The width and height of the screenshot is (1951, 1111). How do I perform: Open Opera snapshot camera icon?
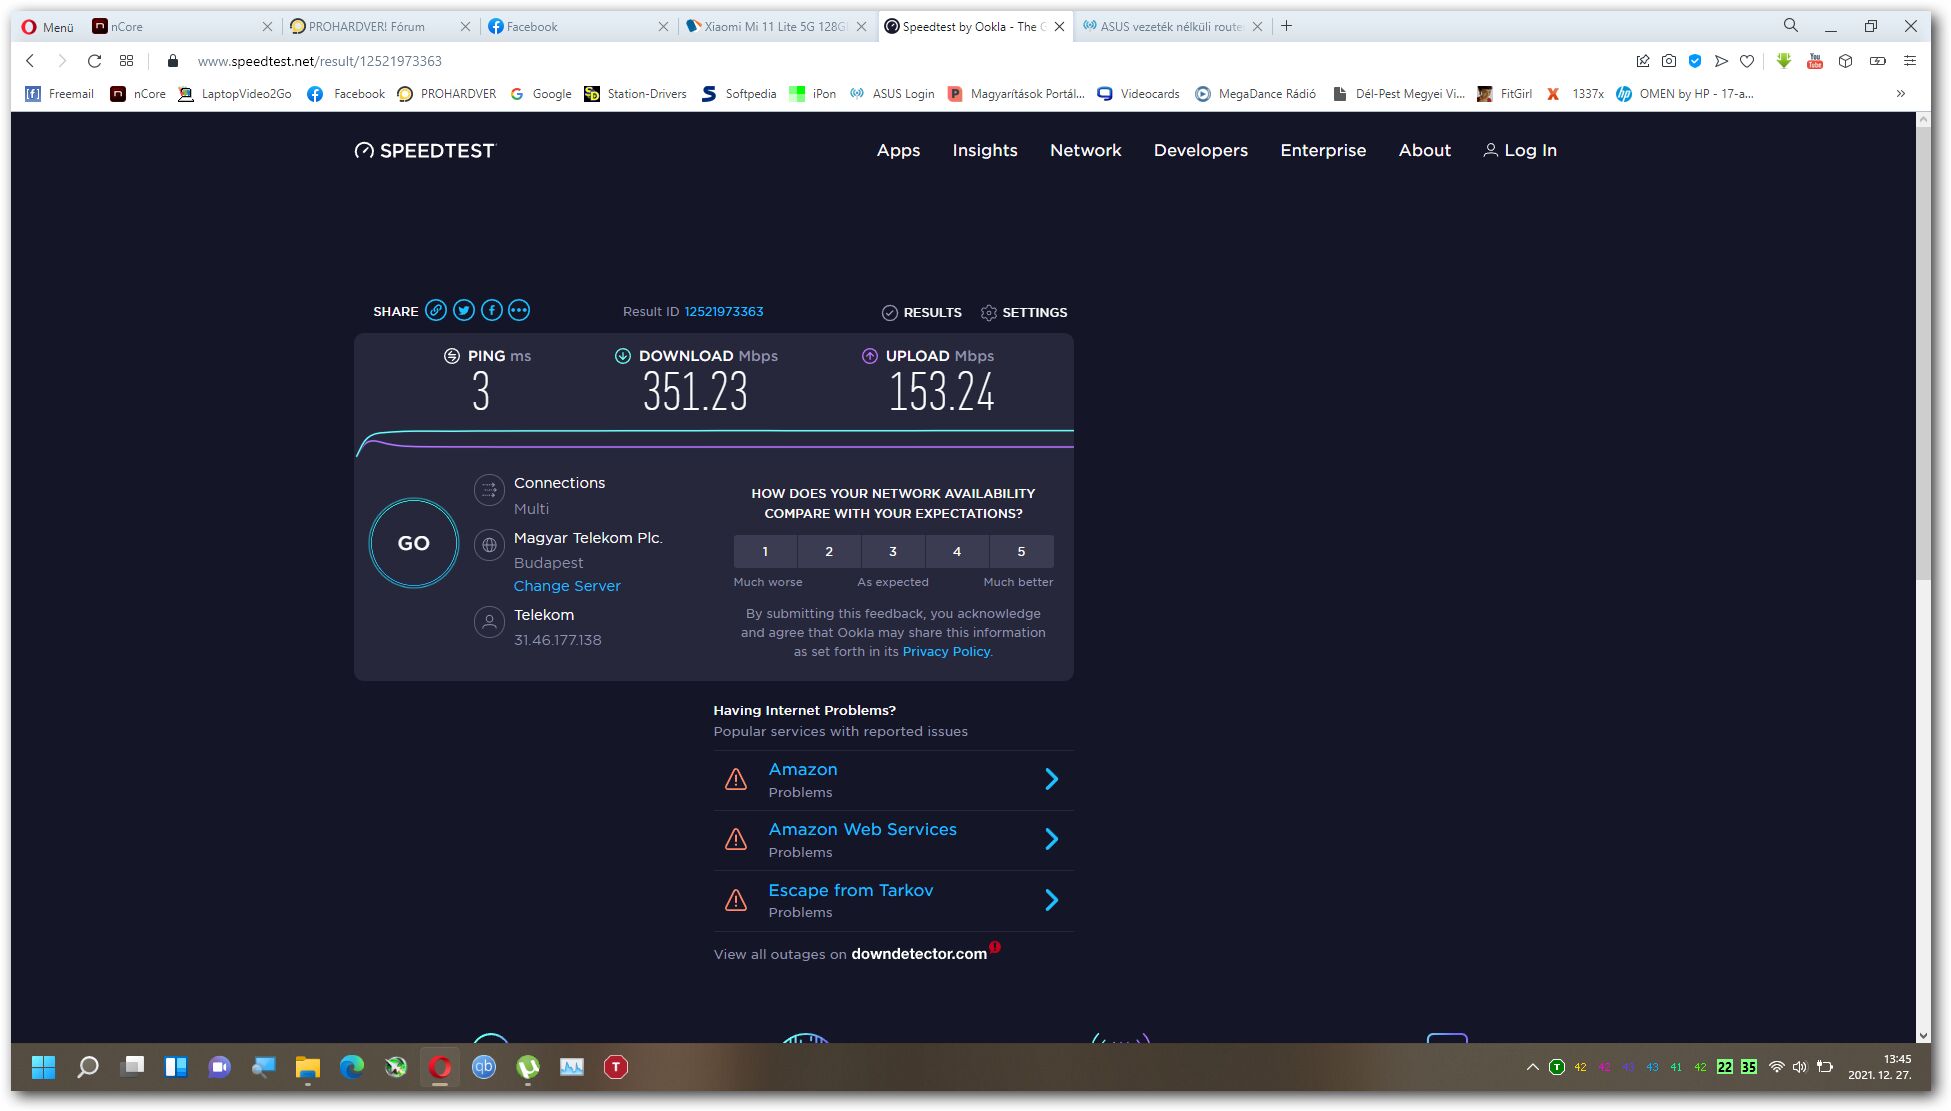(1669, 61)
